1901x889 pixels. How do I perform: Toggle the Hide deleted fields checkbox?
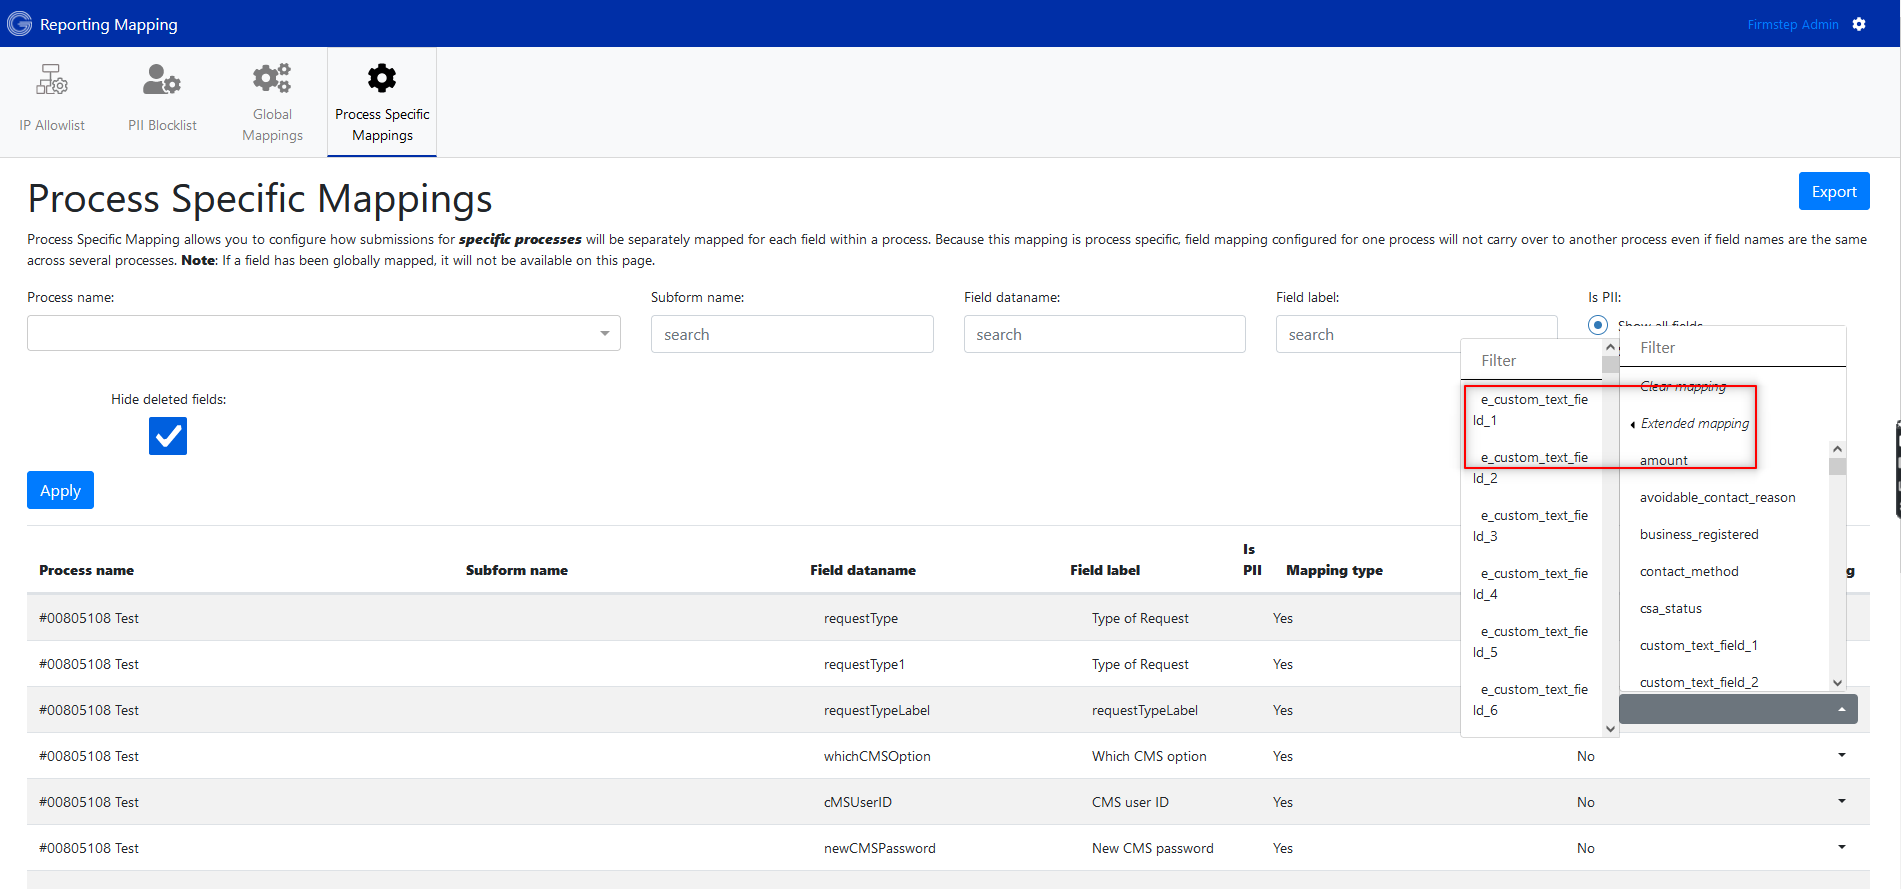coord(168,436)
